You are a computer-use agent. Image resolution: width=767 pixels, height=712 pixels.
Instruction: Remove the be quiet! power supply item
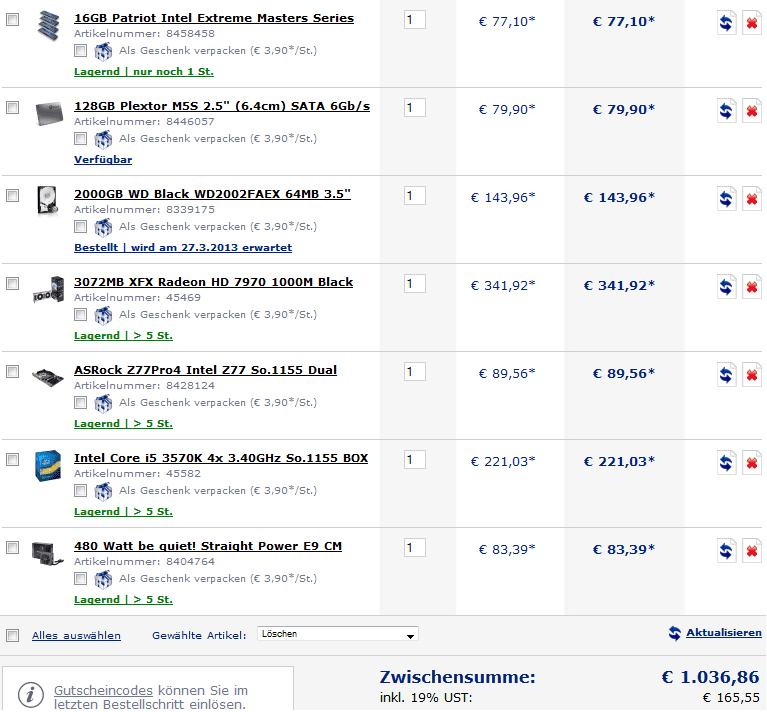click(x=752, y=552)
